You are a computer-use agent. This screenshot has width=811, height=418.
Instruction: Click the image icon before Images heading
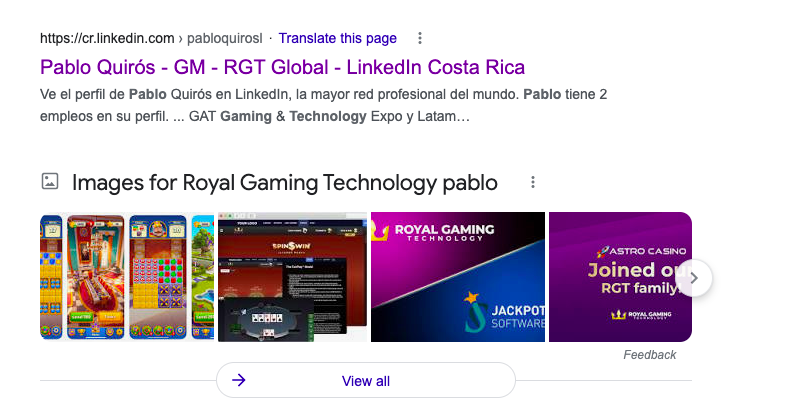point(50,182)
